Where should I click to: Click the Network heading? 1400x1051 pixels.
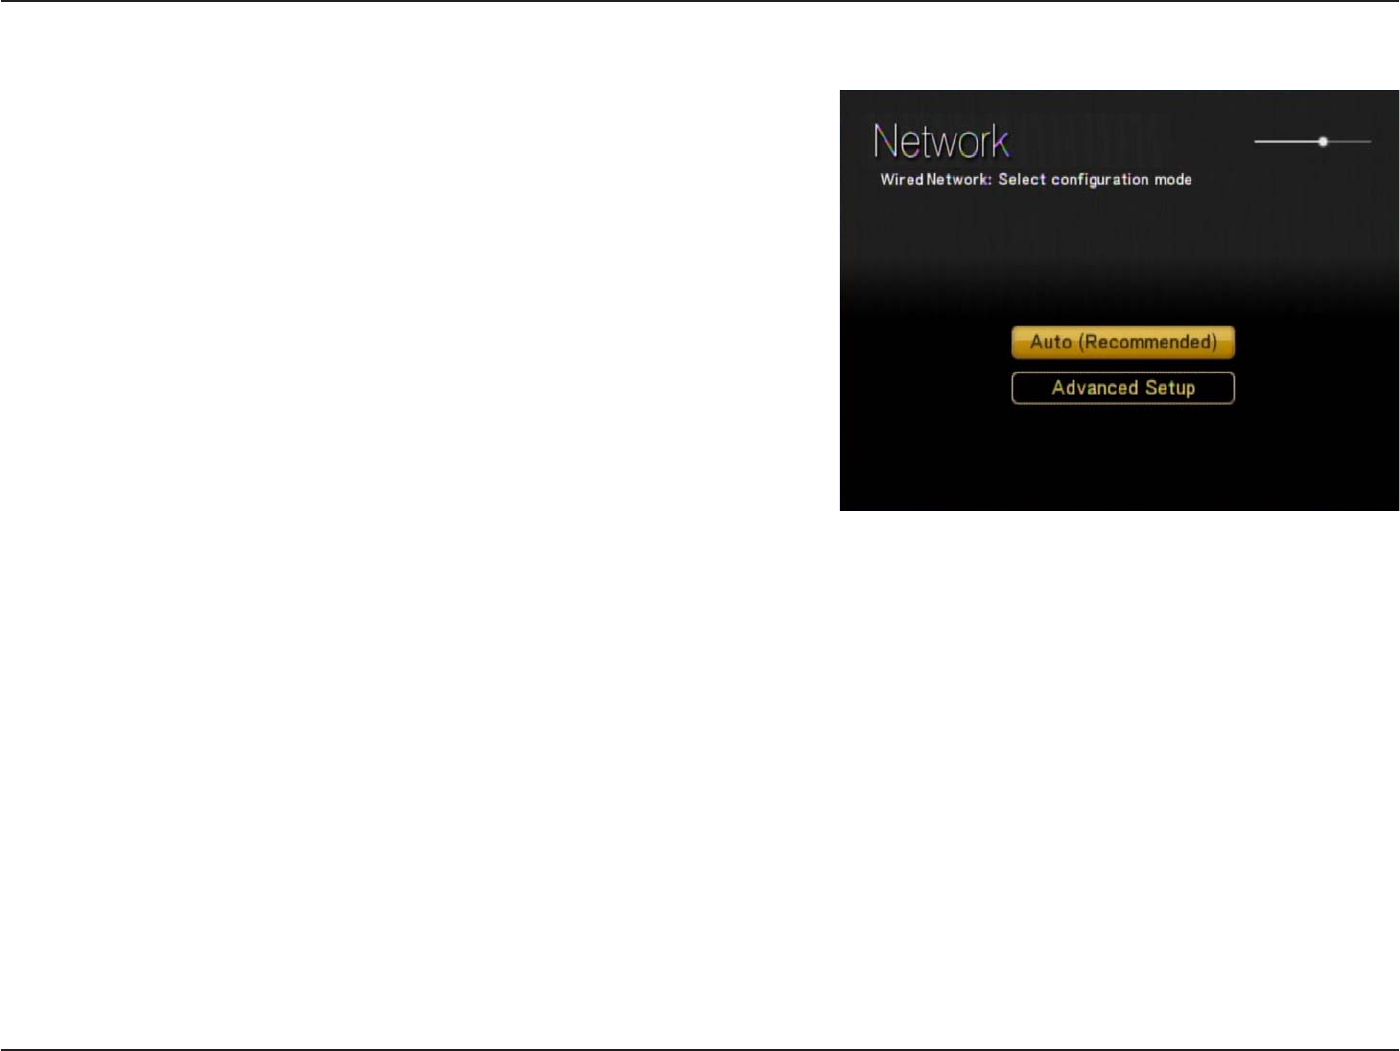[x=941, y=141]
